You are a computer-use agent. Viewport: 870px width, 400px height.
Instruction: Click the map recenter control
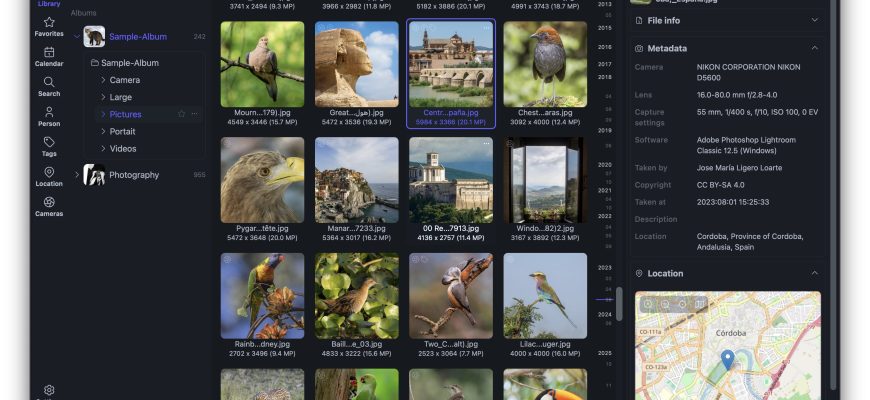(x=683, y=304)
